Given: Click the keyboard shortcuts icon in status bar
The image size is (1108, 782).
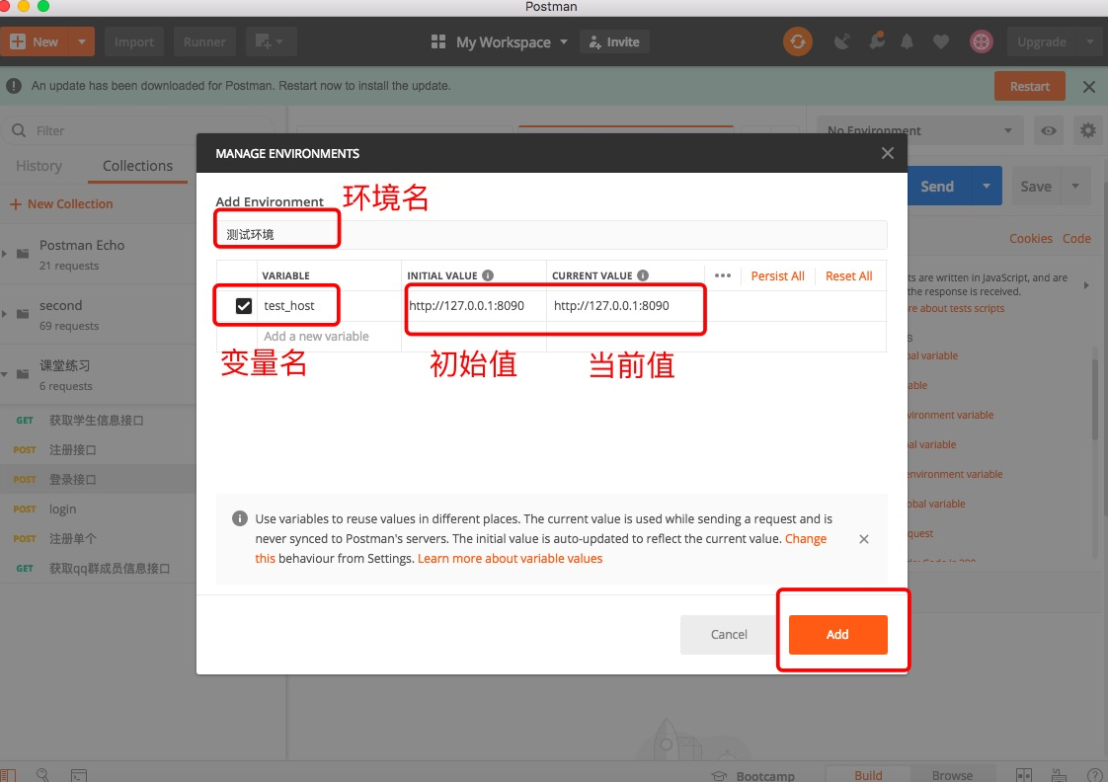Looking at the screenshot, I should pos(1059,776).
